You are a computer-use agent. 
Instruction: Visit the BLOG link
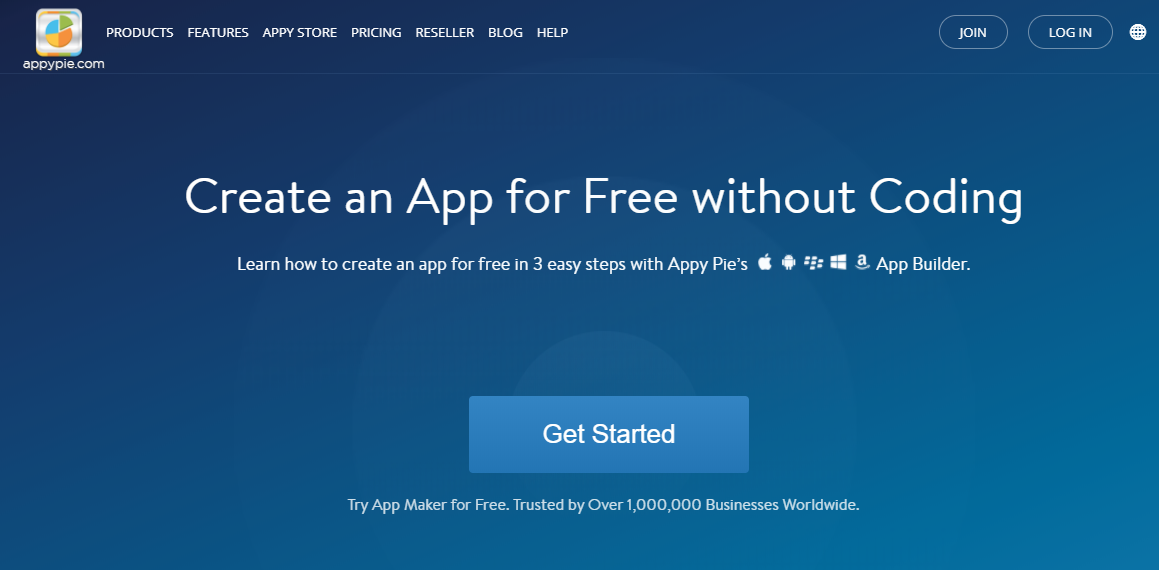tap(506, 33)
